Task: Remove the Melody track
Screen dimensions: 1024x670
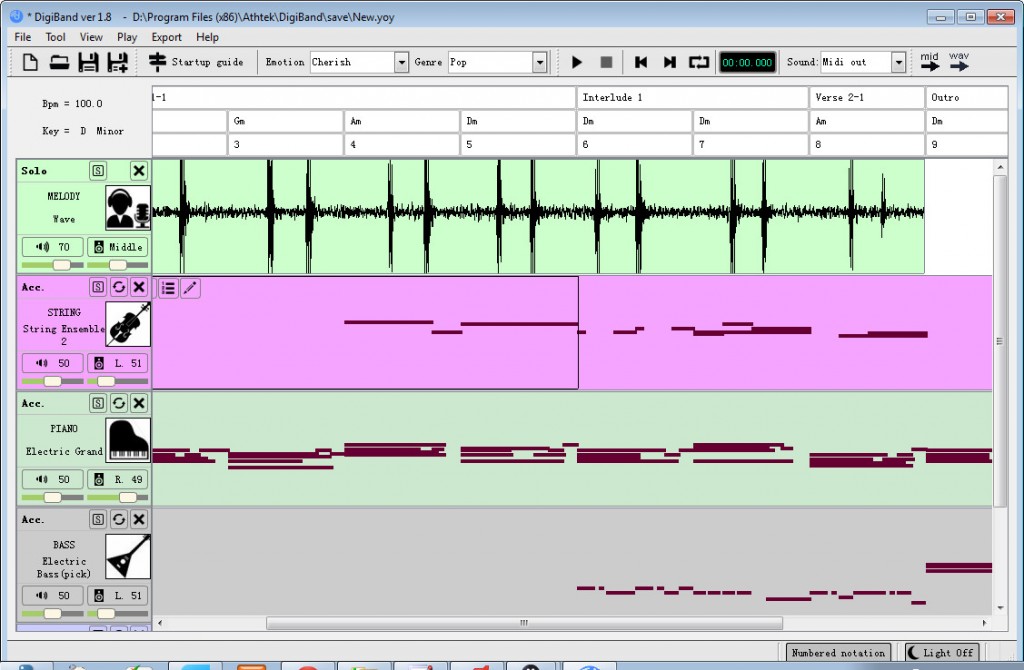Action: [x=138, y=171]
